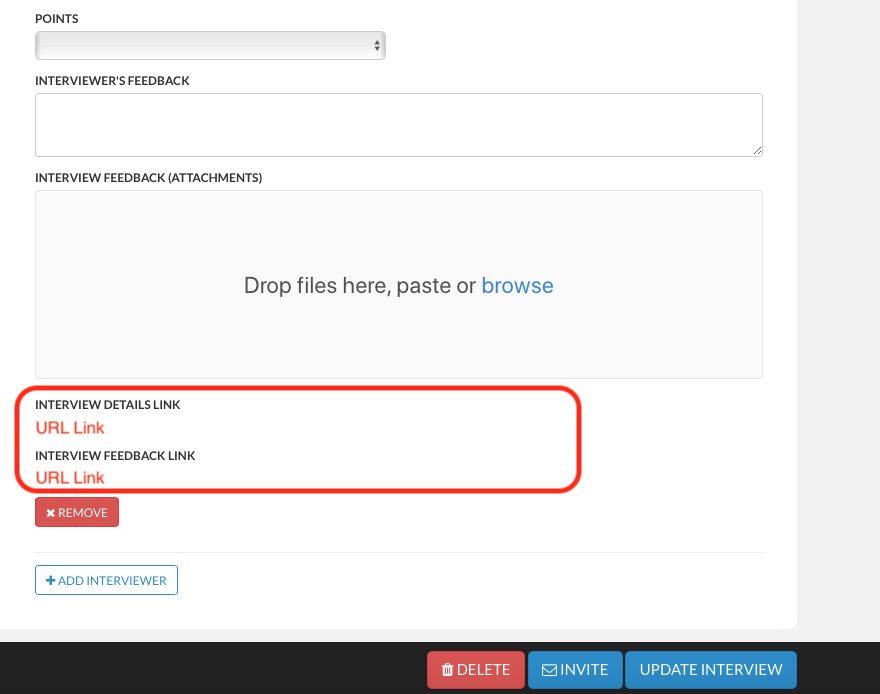Click the plus icon on Add Interviewer
This screenshot has height=694, width=880.
pos(50,581)
